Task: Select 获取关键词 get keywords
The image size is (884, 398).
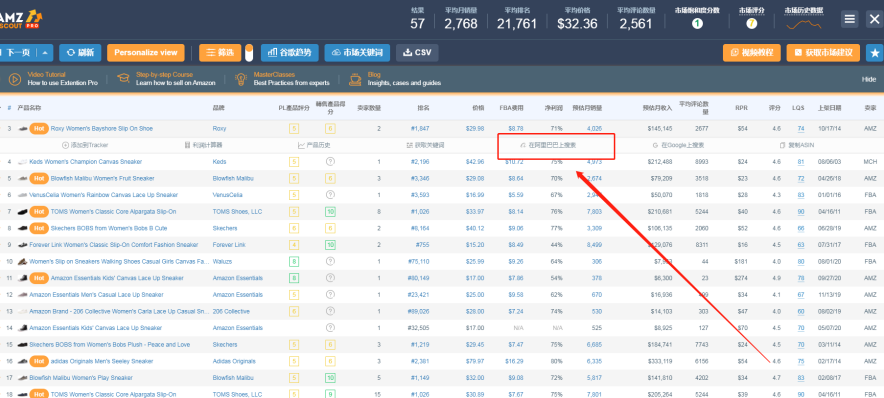Action: (426, 145)
